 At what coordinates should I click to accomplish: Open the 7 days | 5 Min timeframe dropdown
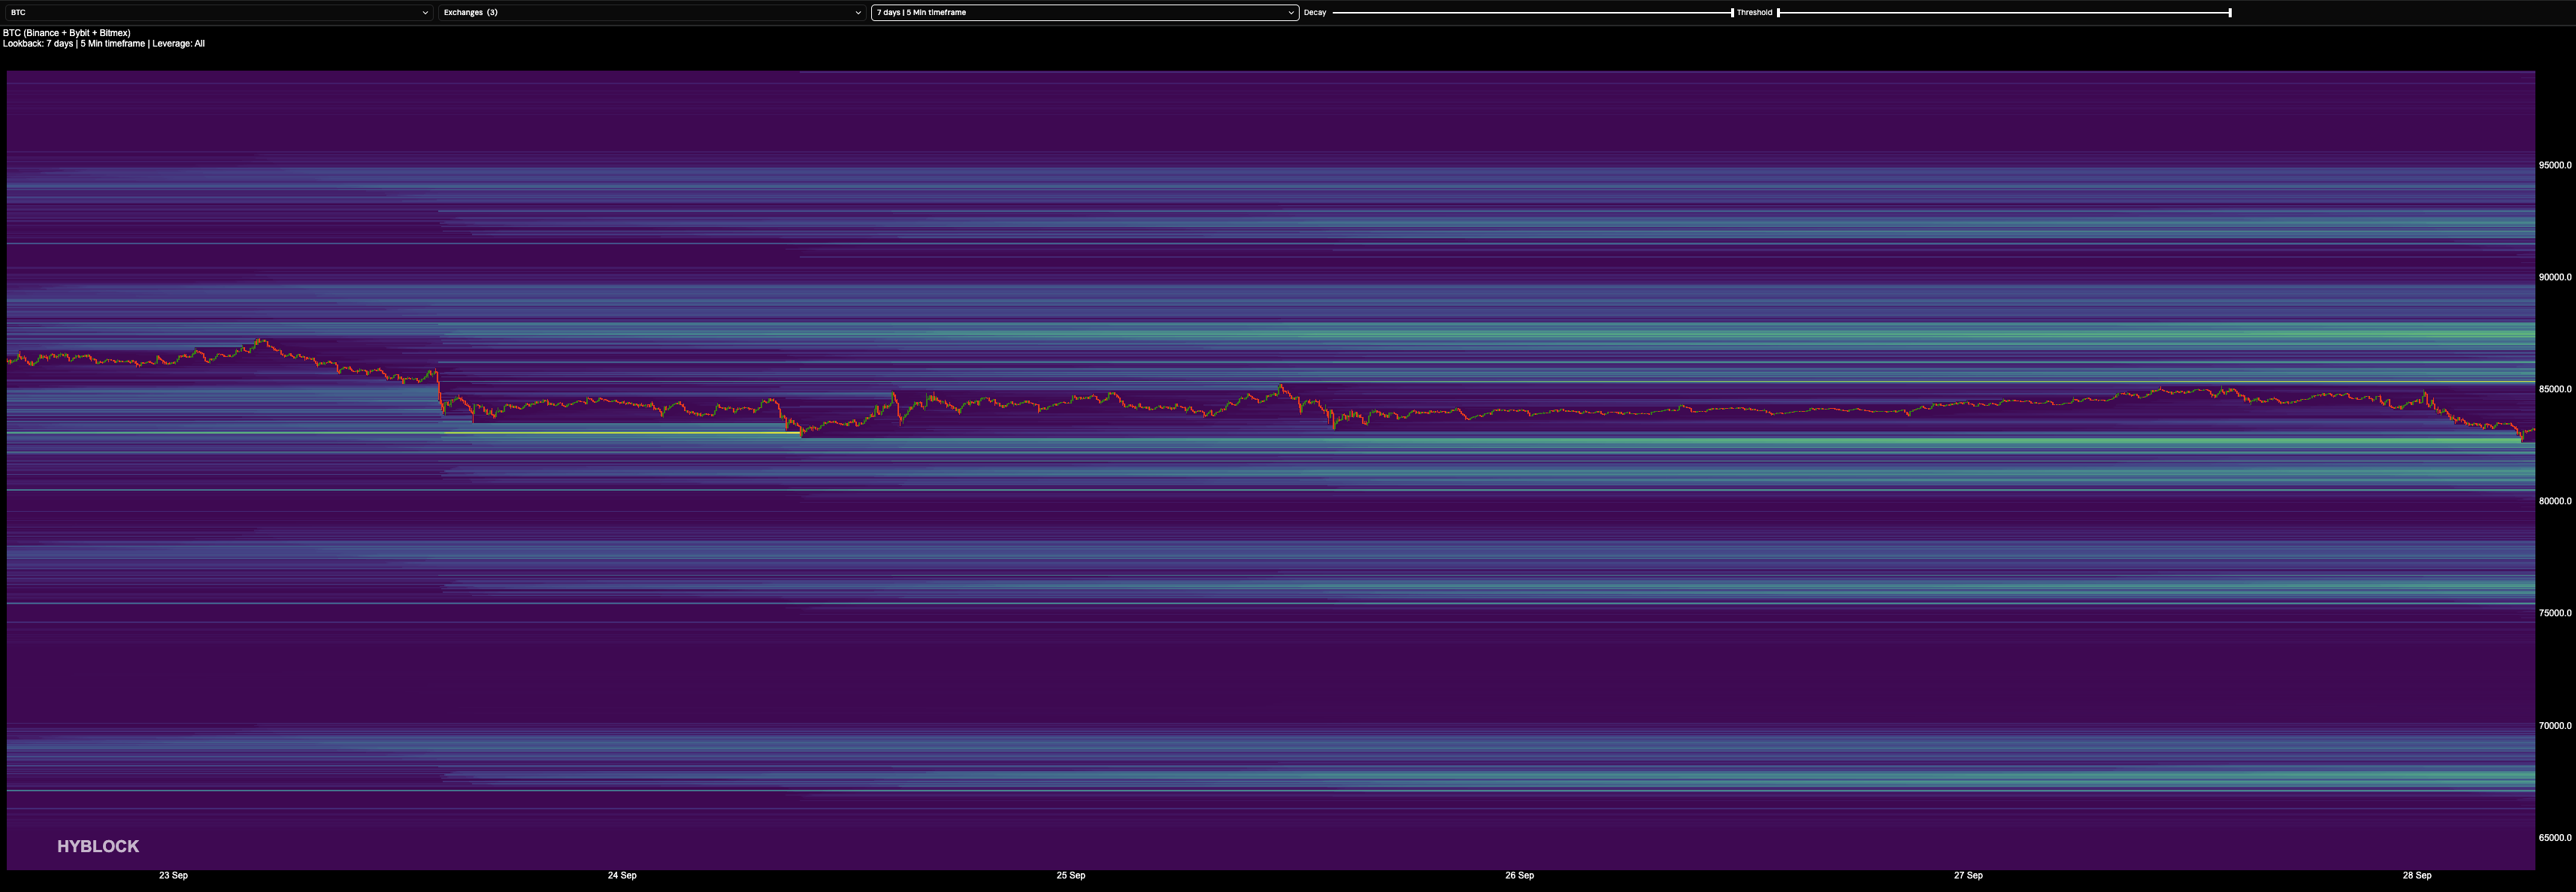(1085, 13)
